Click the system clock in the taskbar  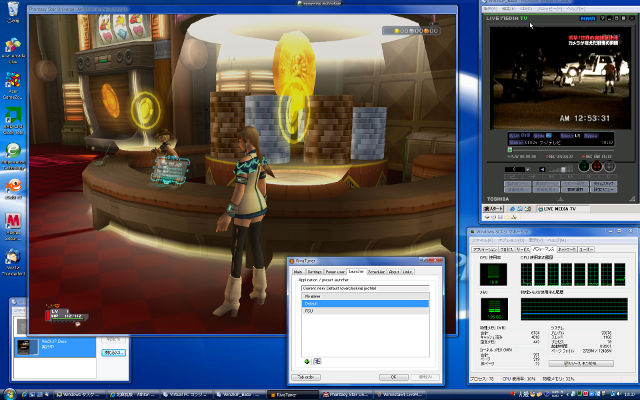[629, 395]
